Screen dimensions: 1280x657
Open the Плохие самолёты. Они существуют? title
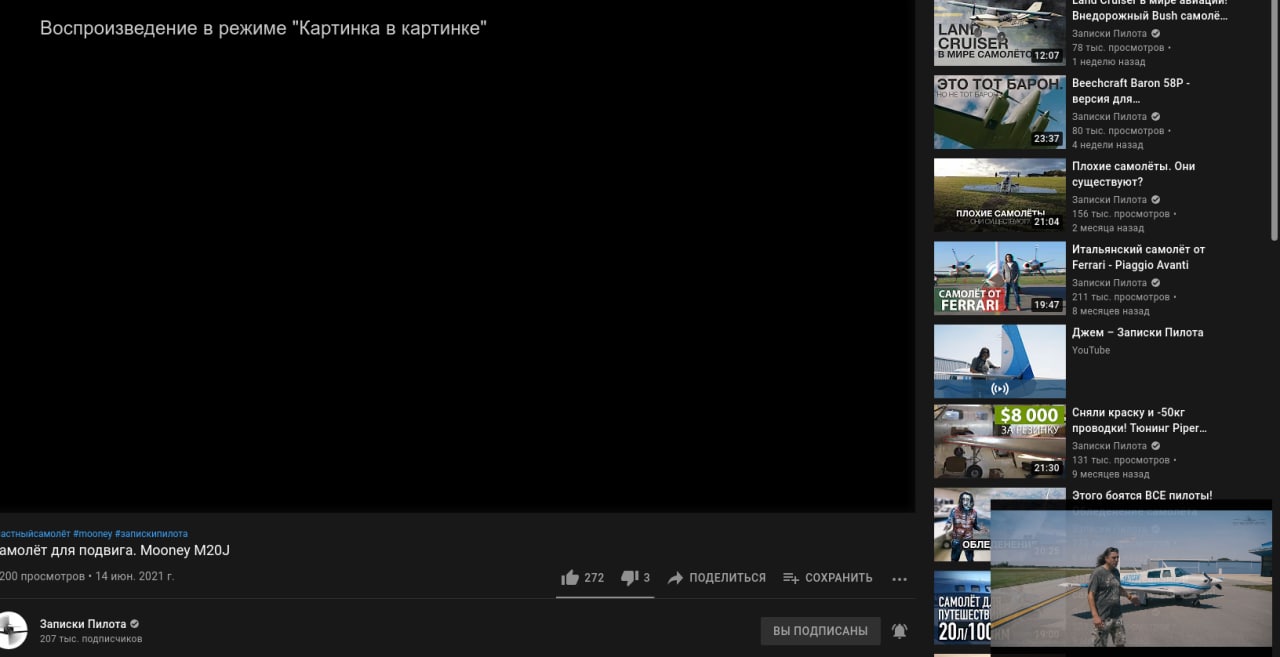coord(1133,174)
